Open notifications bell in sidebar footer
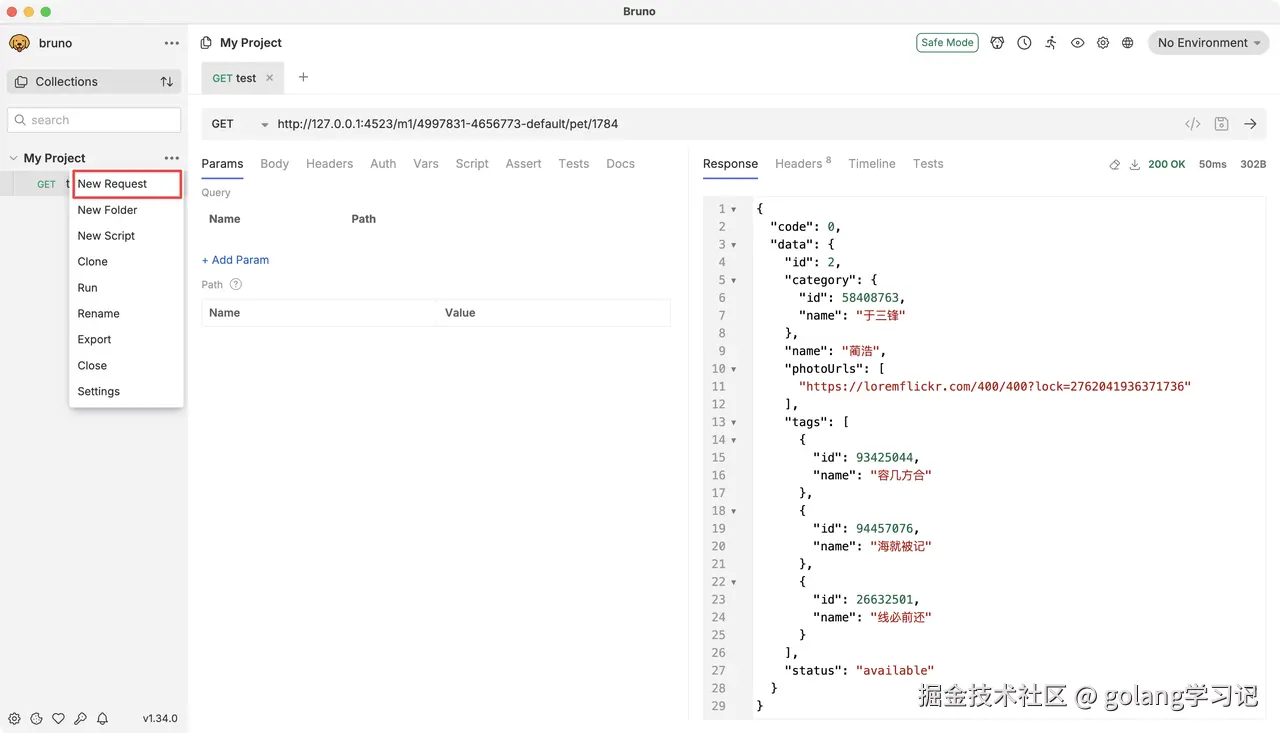The width and height of the screenshot is (1280, 733). [102, 718]
